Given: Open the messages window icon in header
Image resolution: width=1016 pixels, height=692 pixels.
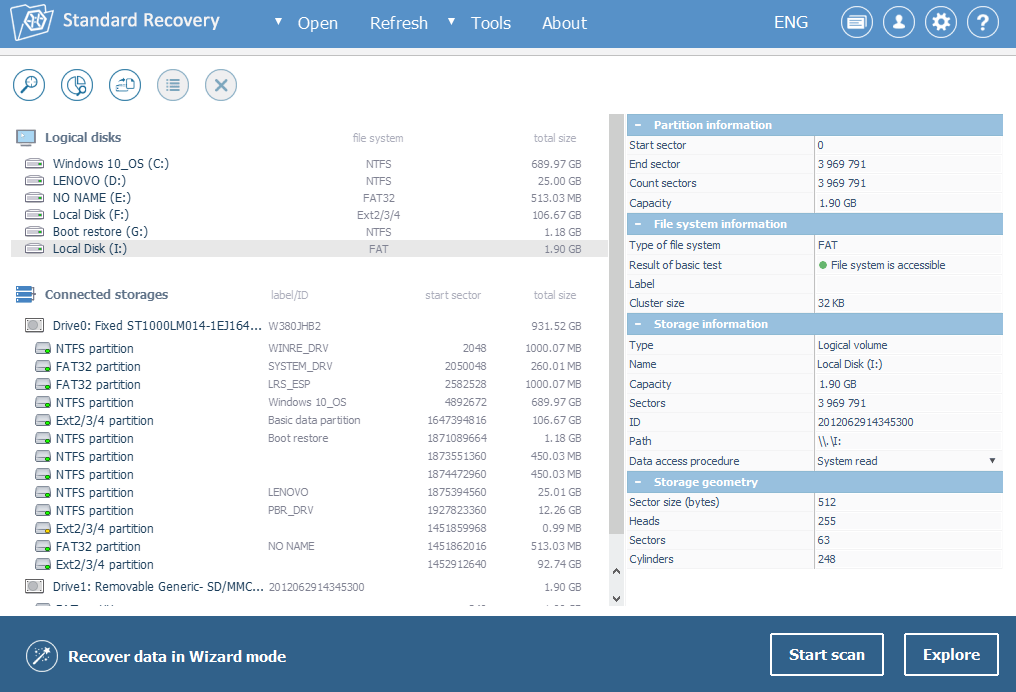Looking at the screenshot, I should click(857, 22).
